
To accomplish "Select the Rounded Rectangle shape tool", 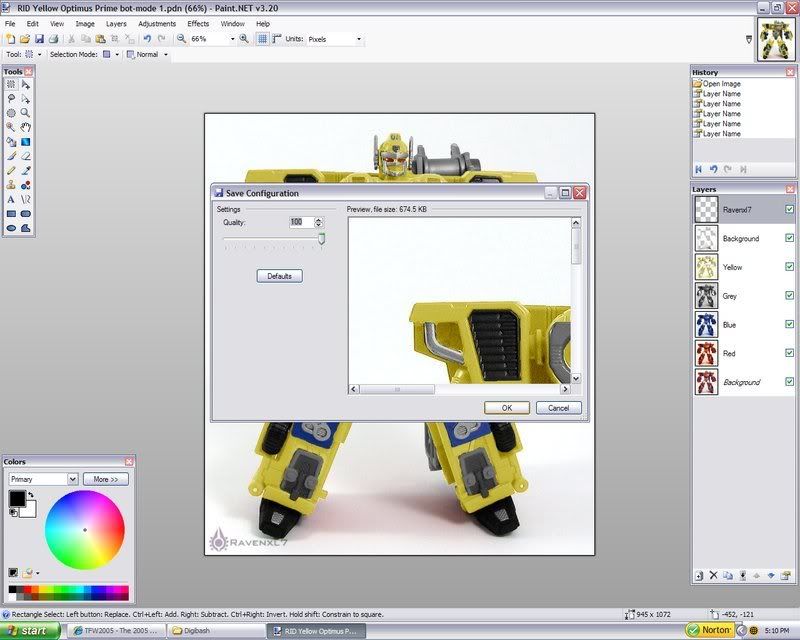I will [26, 214].
